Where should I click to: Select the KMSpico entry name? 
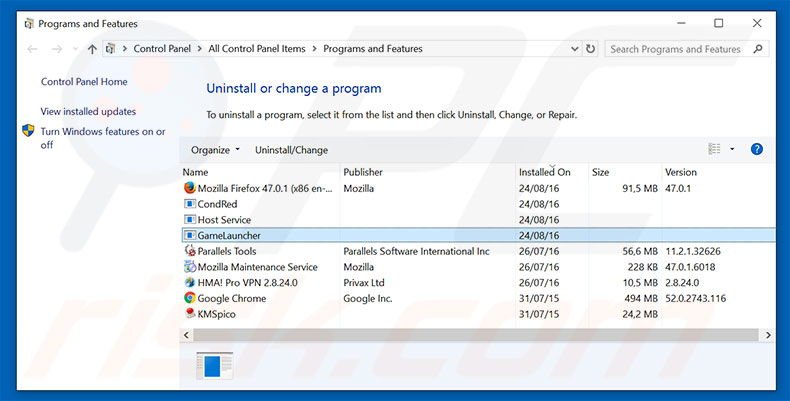217,313
